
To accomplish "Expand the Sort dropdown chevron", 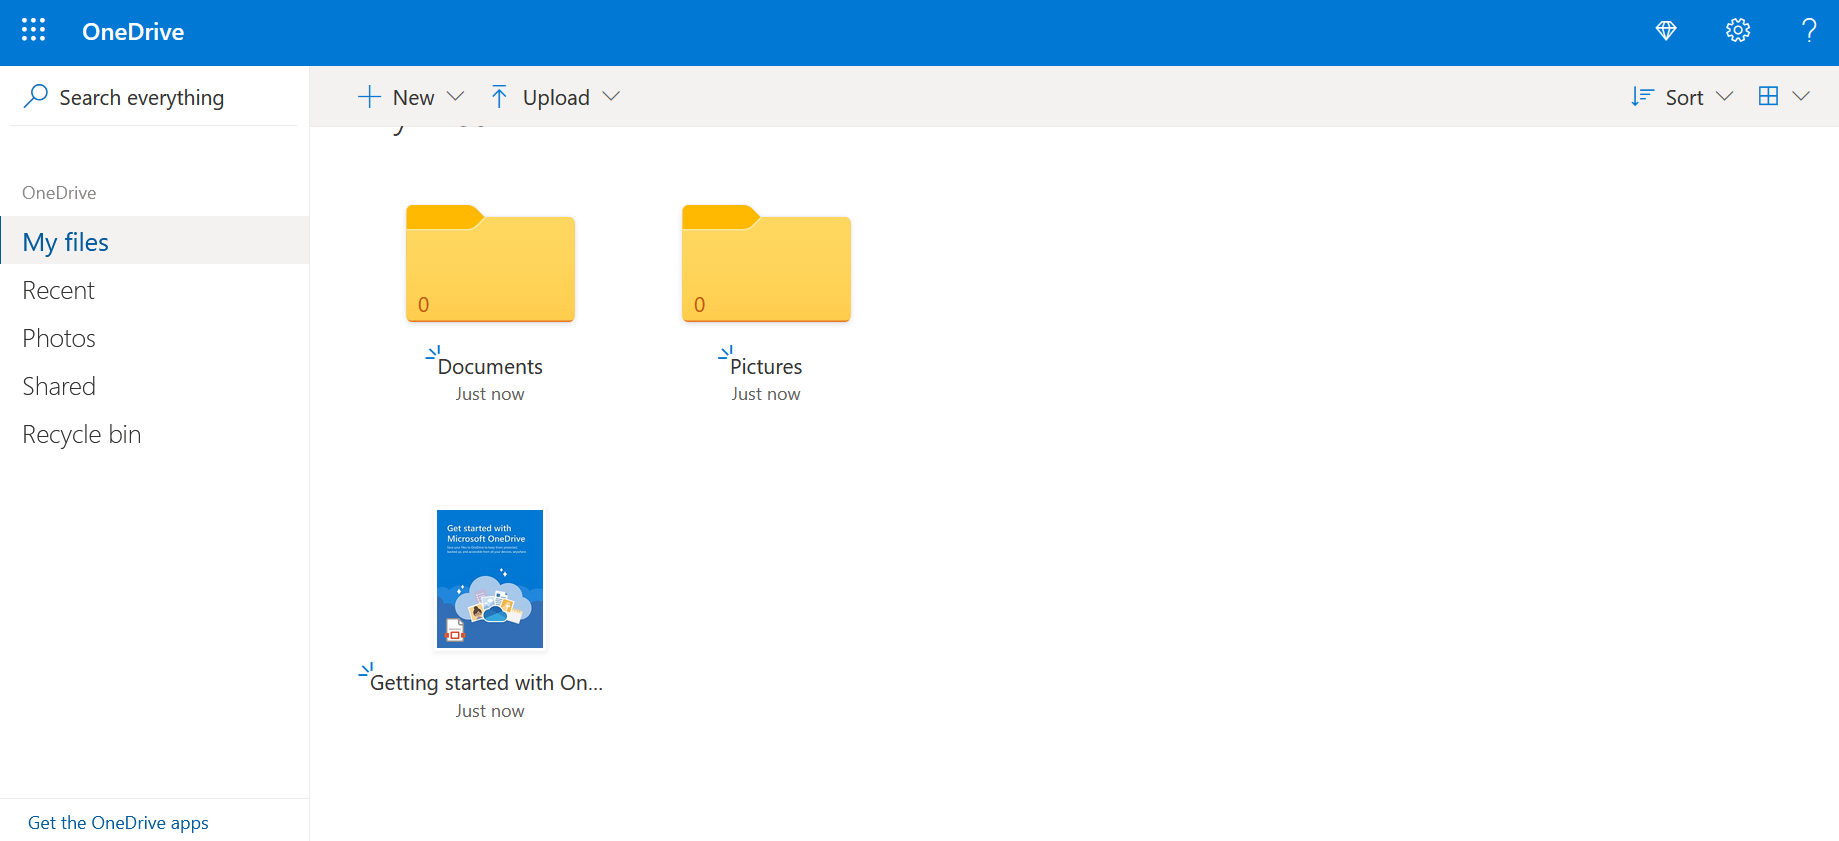I will point(1724,97).
